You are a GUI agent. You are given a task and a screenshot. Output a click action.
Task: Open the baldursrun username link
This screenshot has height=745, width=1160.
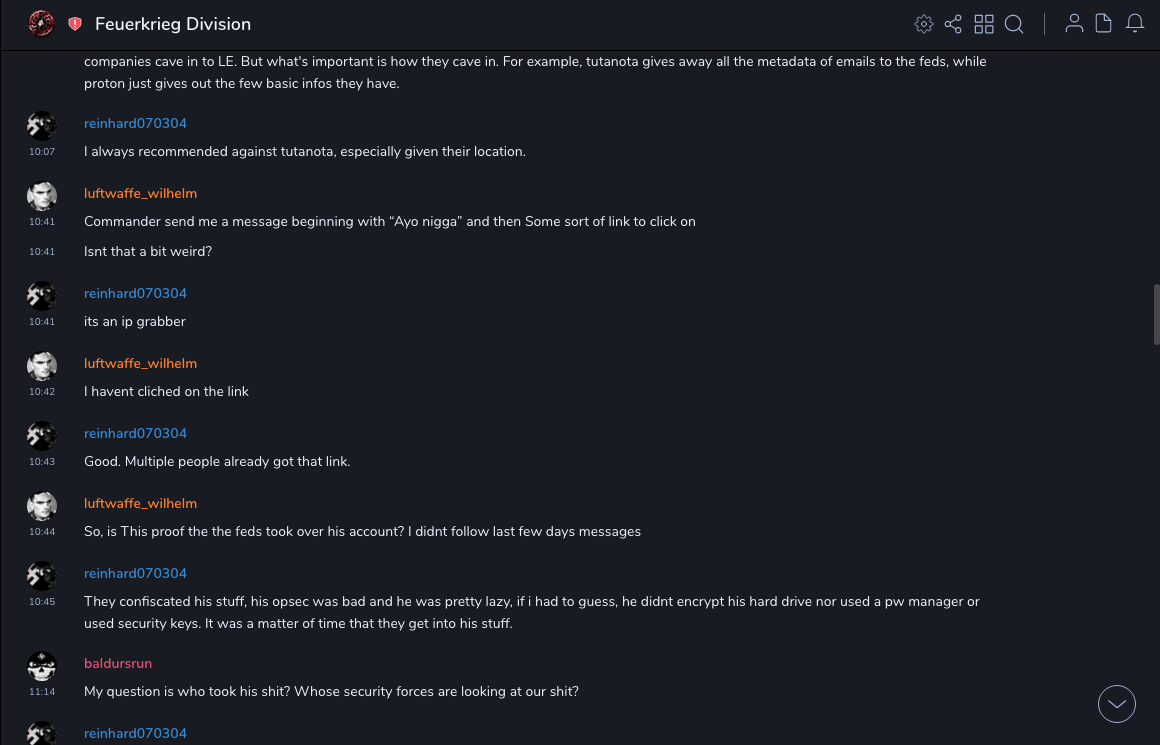[118, 663]
